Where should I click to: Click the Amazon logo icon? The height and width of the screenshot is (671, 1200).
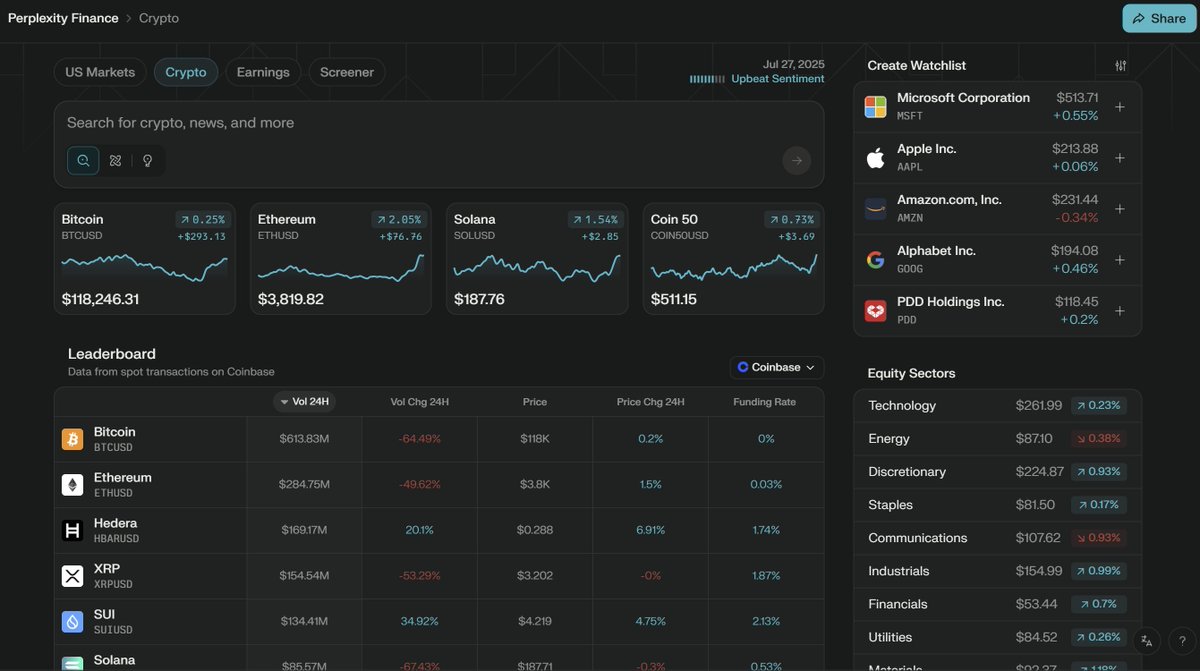[x=875, y=209]
